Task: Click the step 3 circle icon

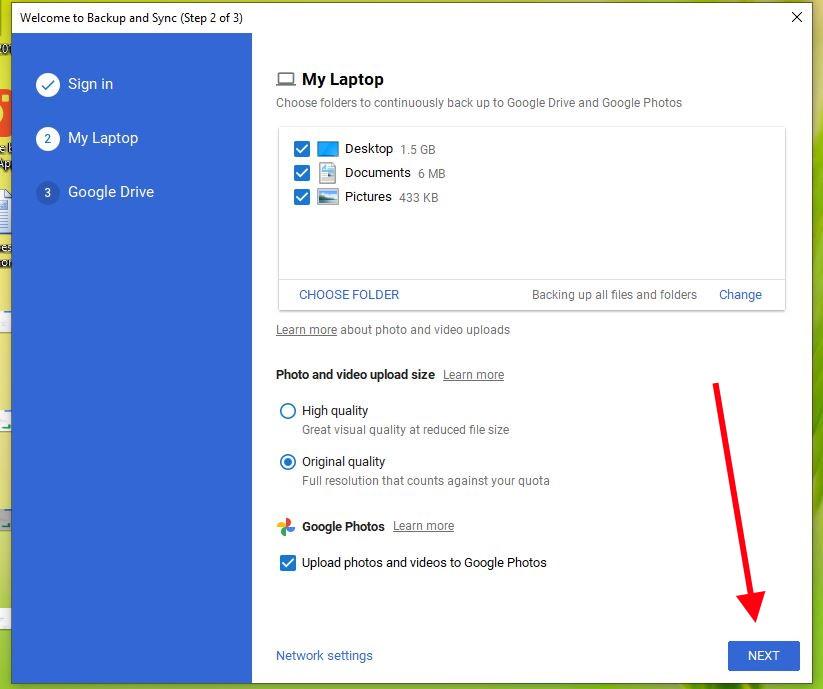Action: [48, 193]
